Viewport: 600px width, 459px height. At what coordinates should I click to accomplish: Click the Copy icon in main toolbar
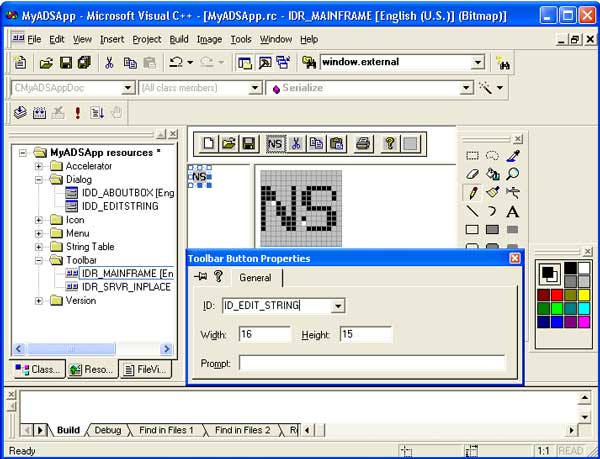point(130,62)
